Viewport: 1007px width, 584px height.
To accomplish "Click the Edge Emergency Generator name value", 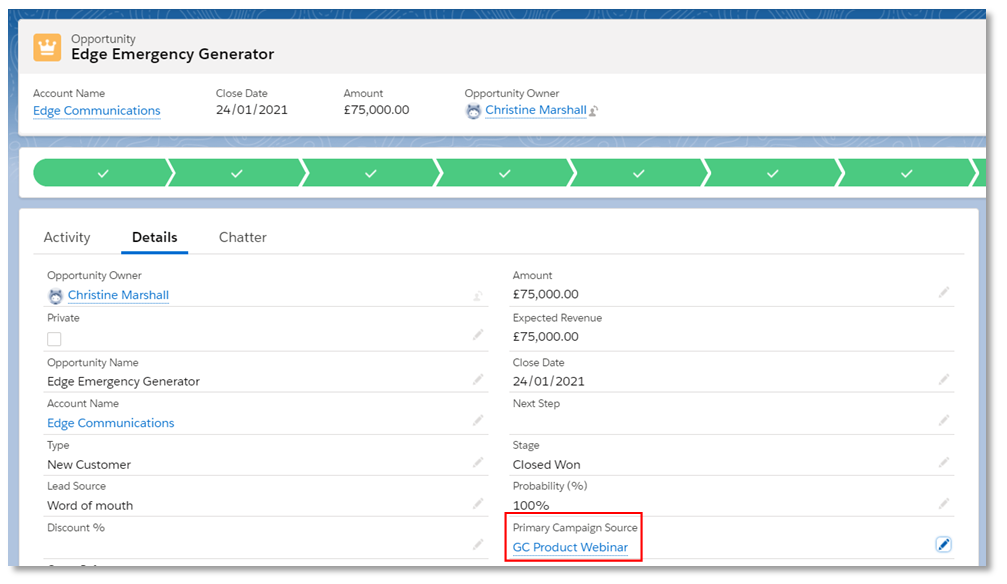I will click(x=123, y=382).
